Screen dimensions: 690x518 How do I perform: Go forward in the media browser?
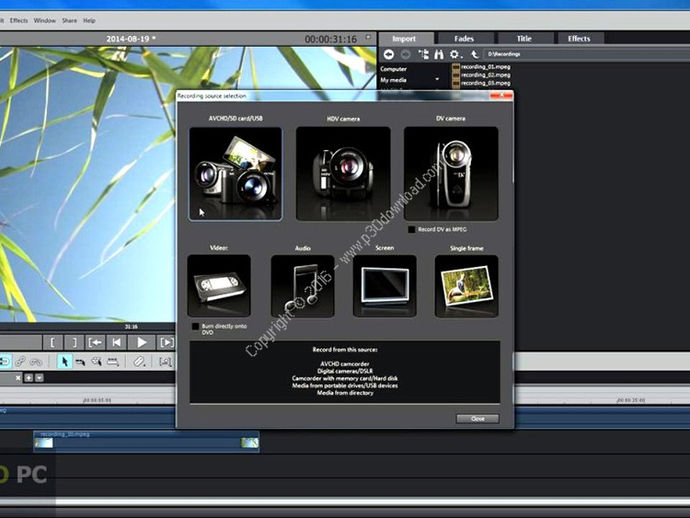(406, 54)
